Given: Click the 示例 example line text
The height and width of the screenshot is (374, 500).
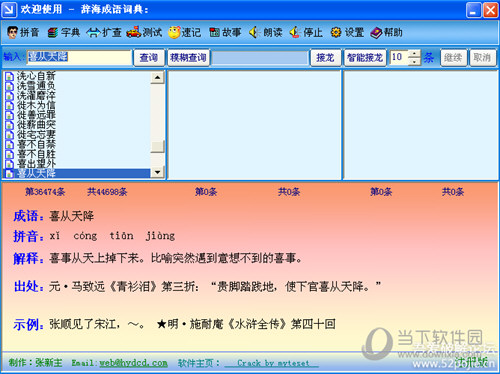Looking at the screenshot, I should 192,324.
